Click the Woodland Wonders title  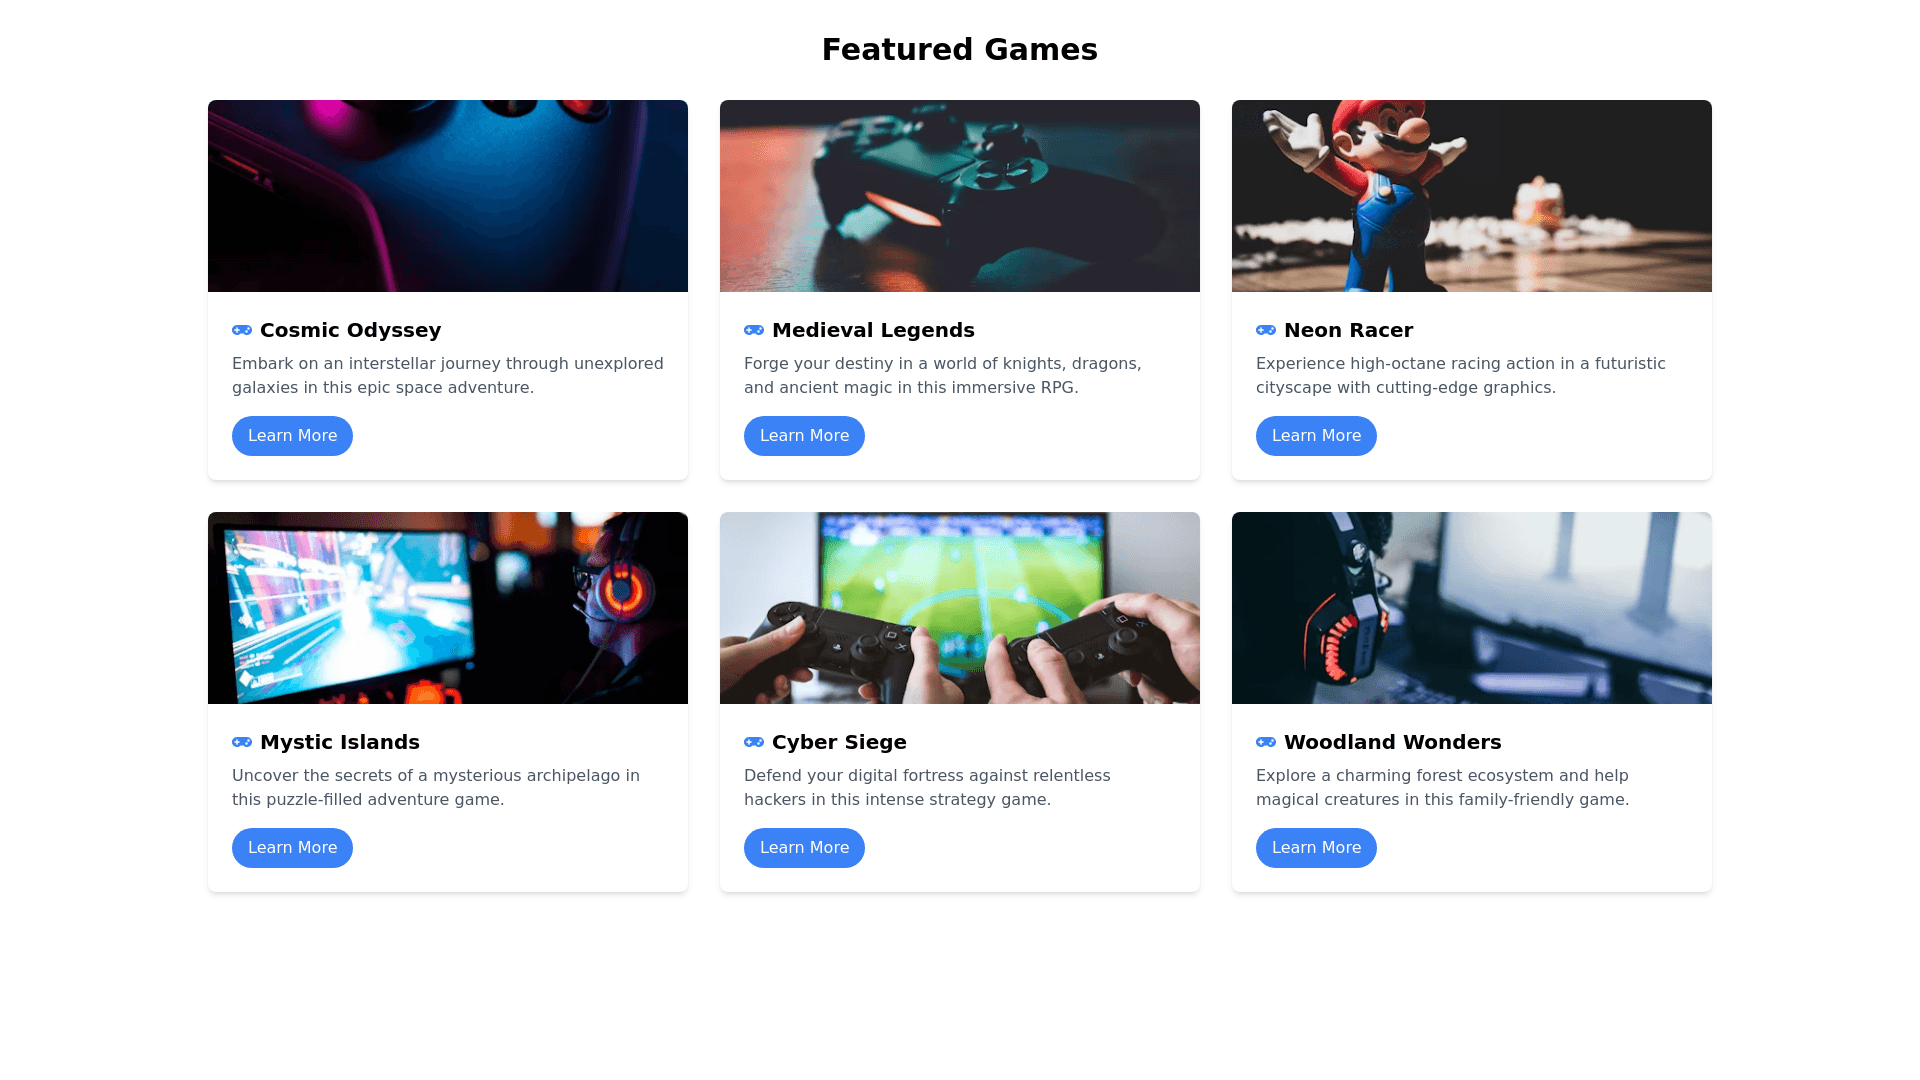(x=1392, y=742)
